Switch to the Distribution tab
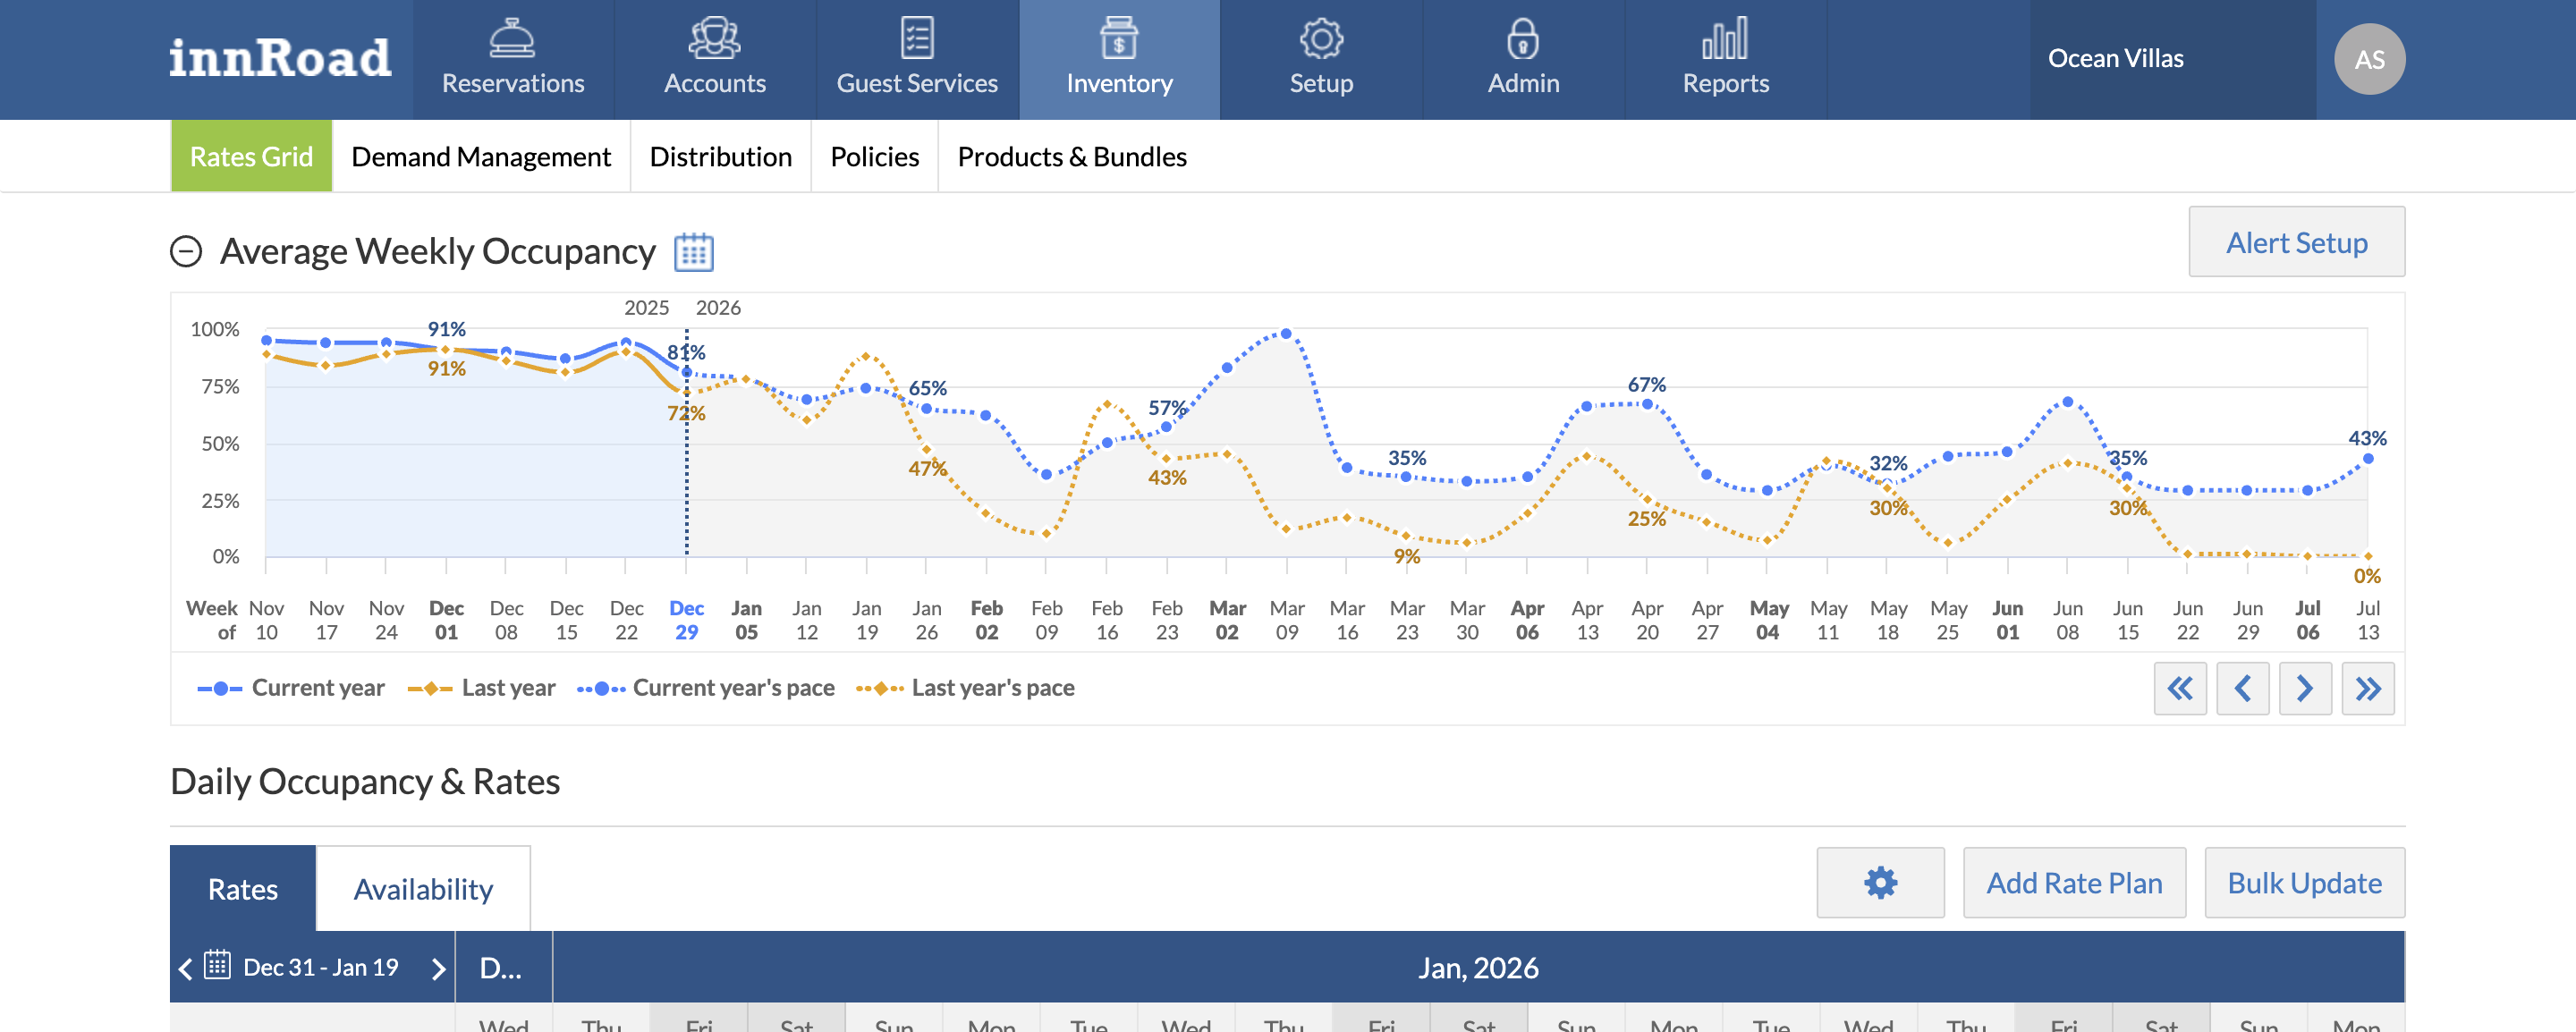This screenshot has height=1032, width=2576. click(x=720, y=156)
